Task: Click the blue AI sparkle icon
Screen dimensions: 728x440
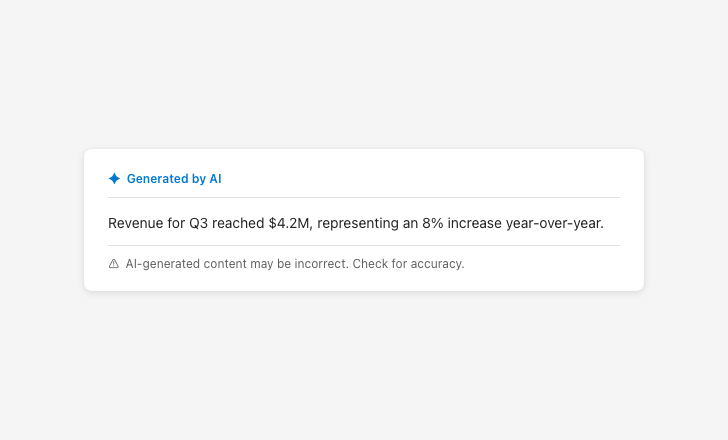Action: click(114, 179)
